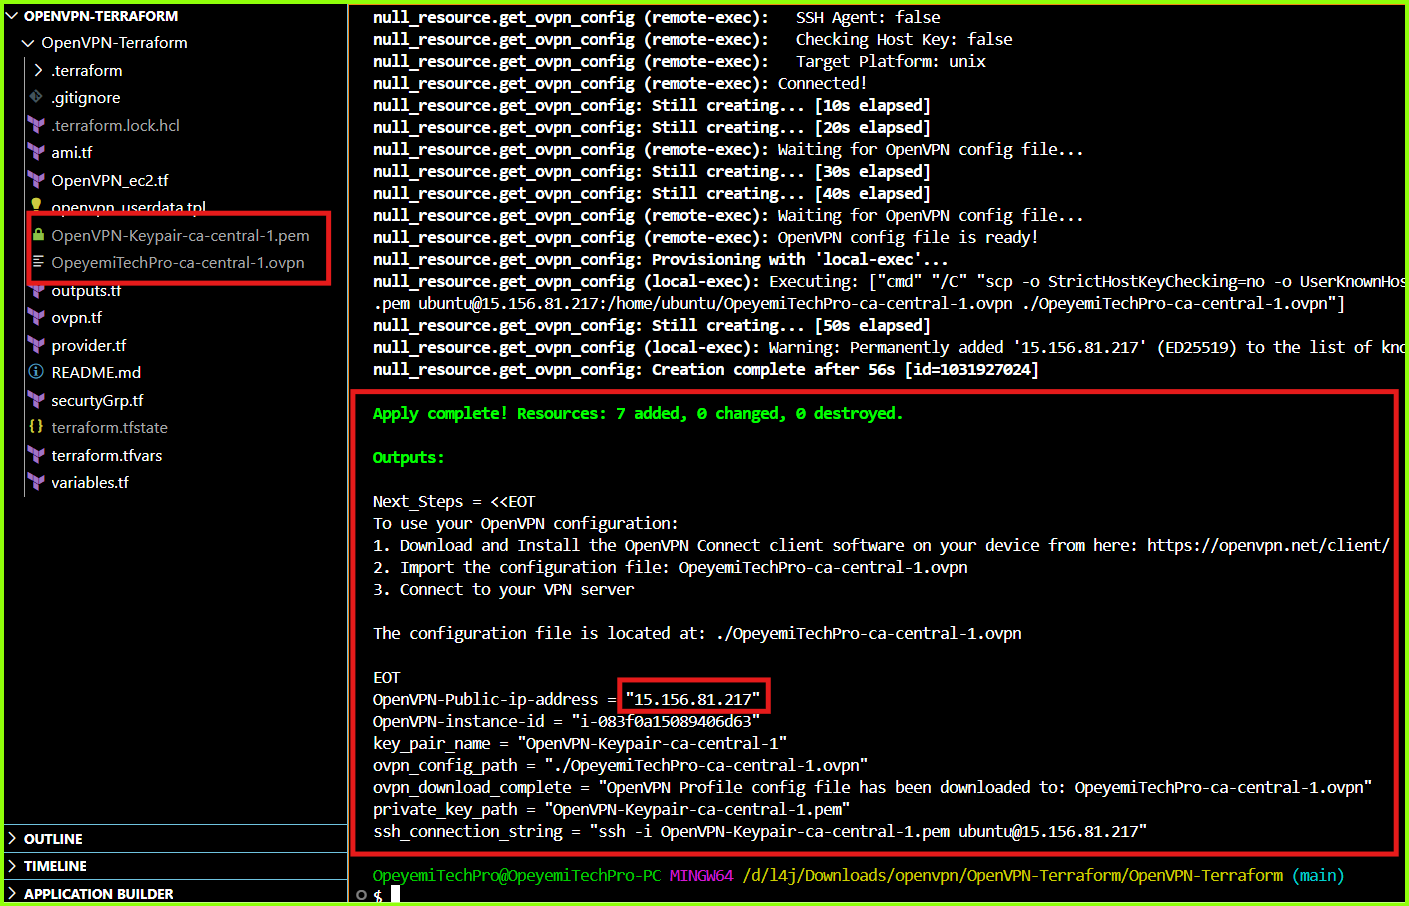Click Terraform icon beside terraform.tfvars
Image resolution: width=1409 pixels, height=906 pixels.
click(x=37, y=455)
